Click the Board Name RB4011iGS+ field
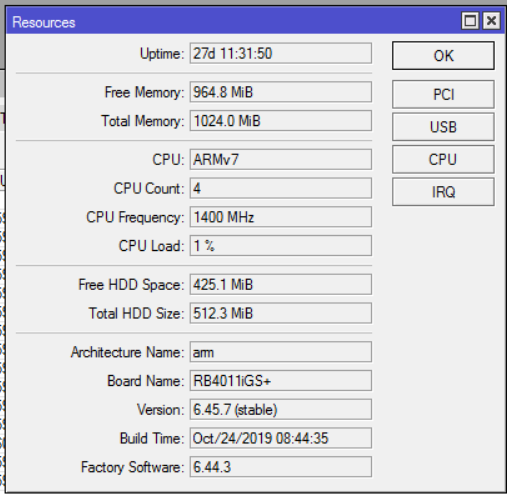507x499 pixels. click(x=281, y=381)
